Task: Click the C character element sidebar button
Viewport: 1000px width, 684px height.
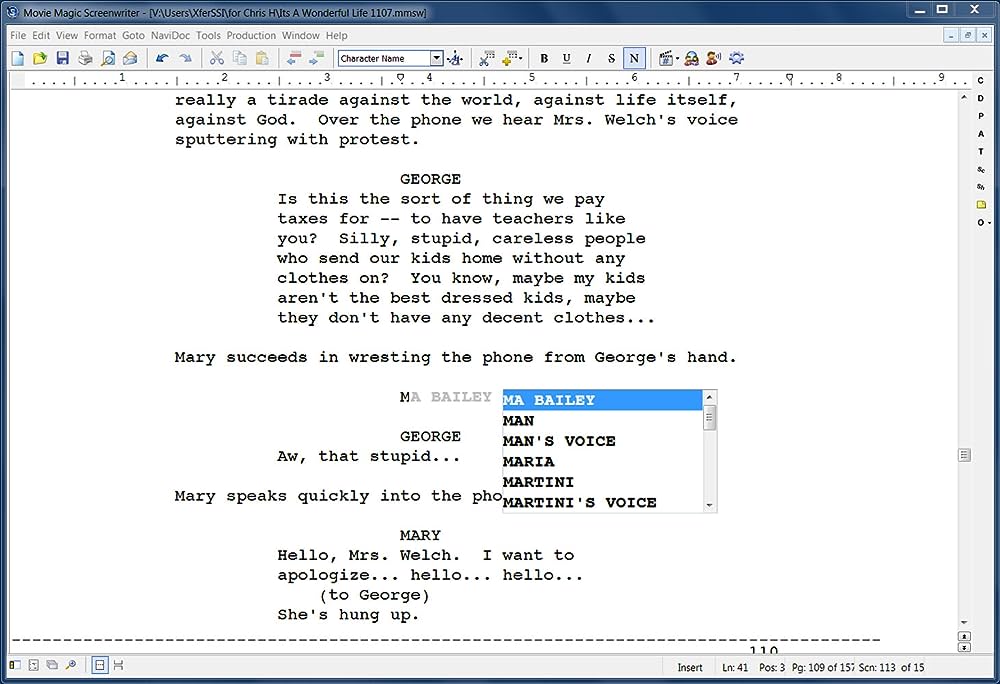Action: [981, 80]
